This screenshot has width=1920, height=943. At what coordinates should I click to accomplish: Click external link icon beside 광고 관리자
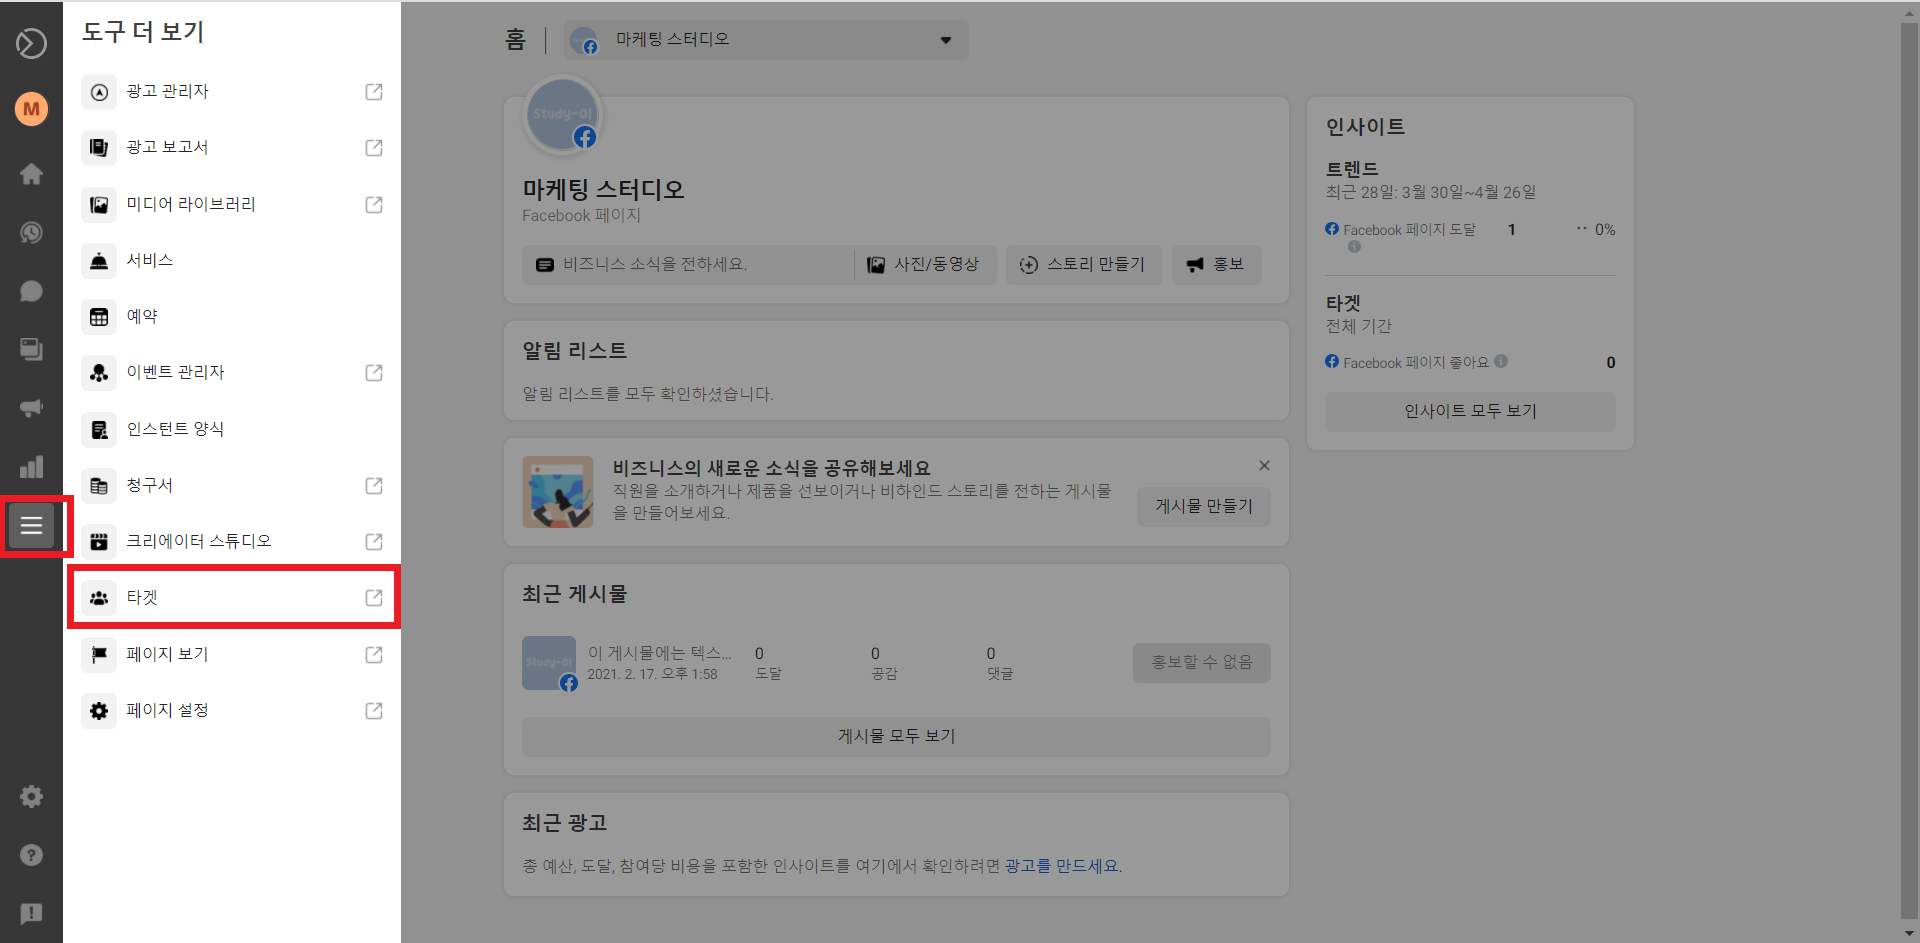click(374, 91)
